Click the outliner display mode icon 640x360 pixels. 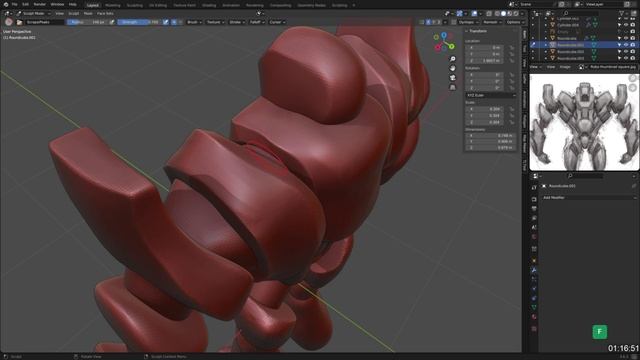click(x=549, y=13)
